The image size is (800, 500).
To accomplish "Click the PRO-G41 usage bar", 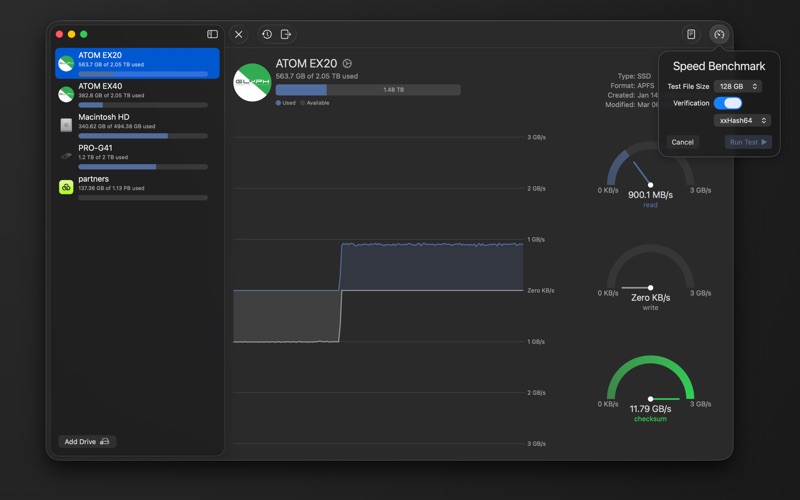I will [143, 167].
